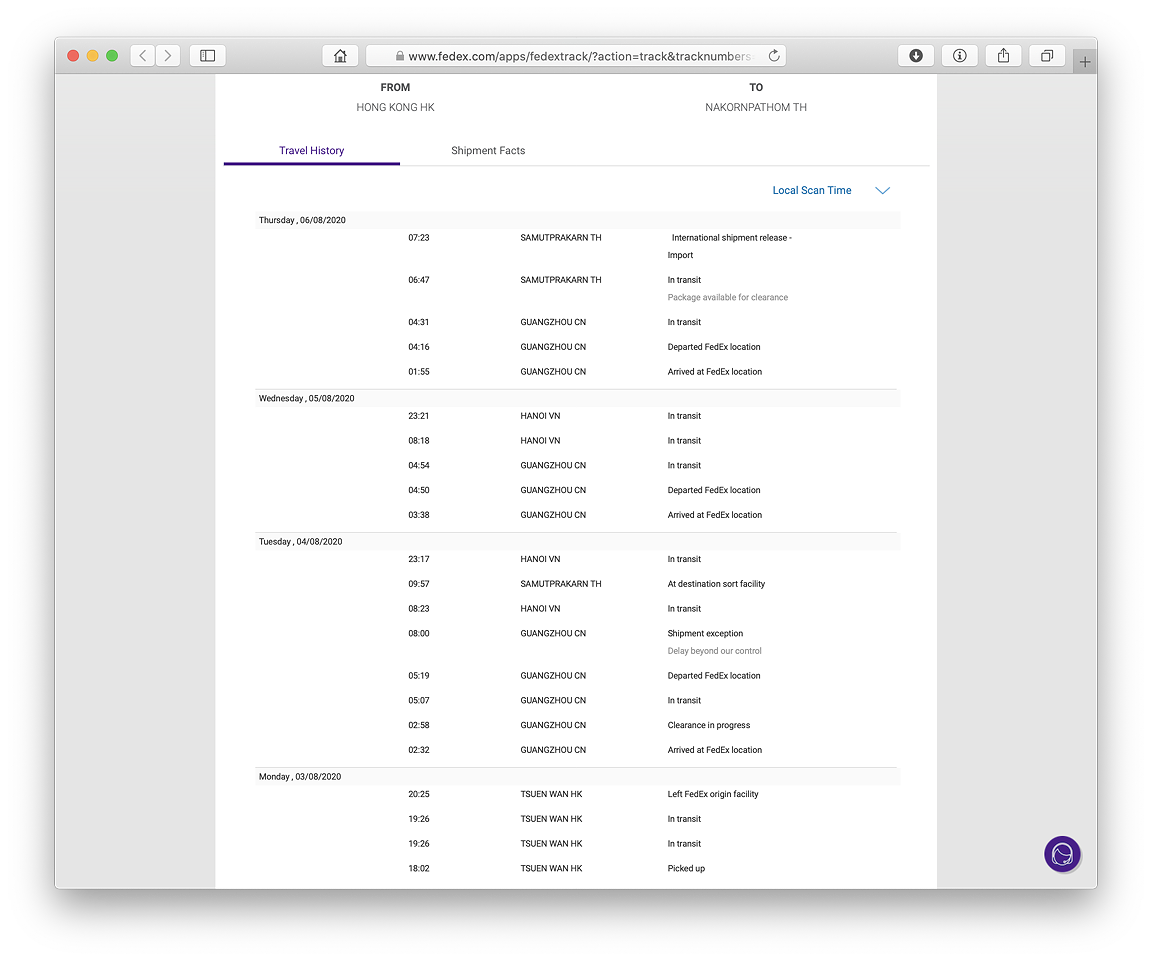Select 'Delay beyond our control' note
This screenshot has height=961, width=1152.
[714, 651]
